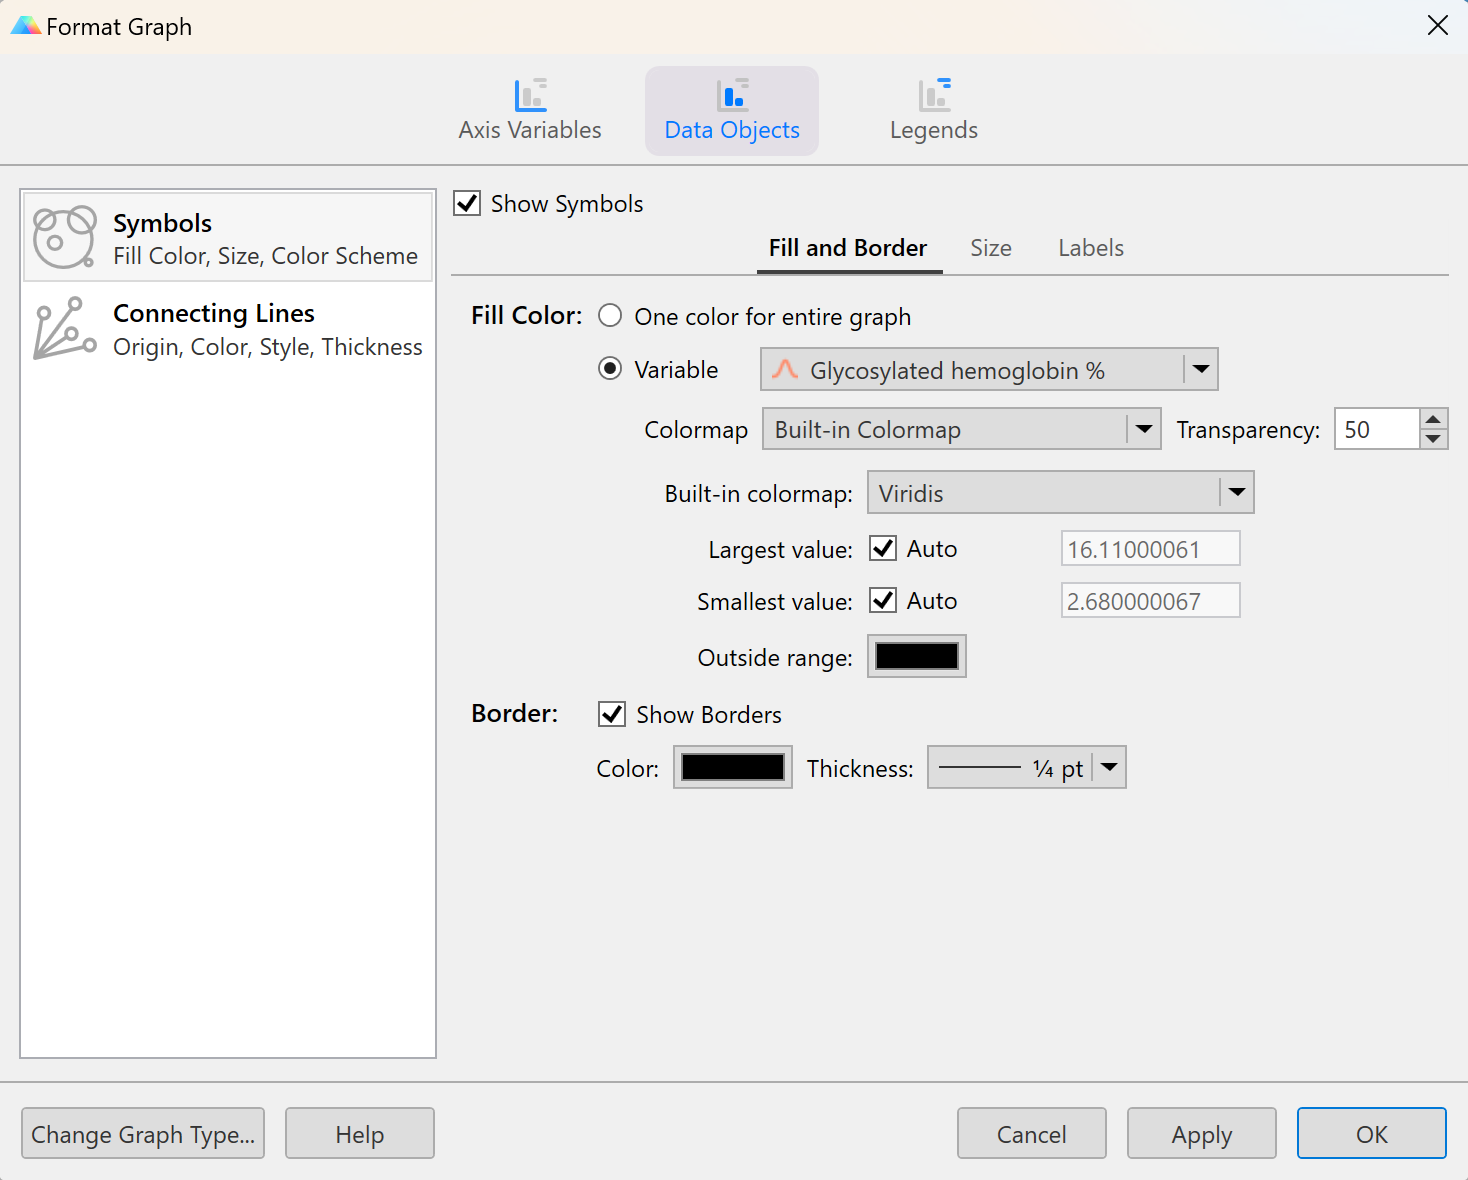
Task: Select the Connecting Lines icon
Action: click(x=63, y=328)
